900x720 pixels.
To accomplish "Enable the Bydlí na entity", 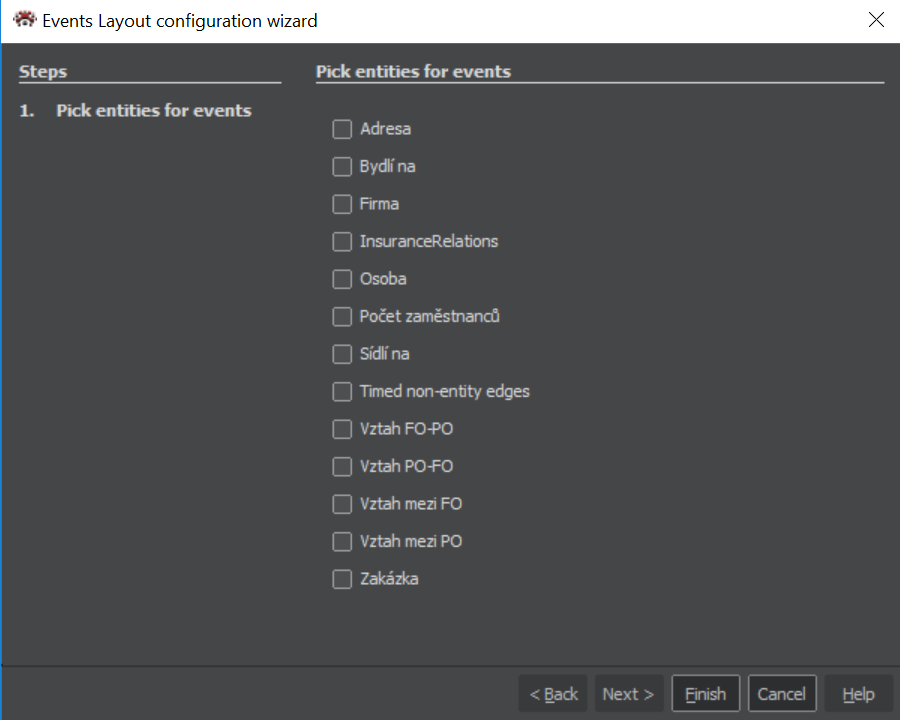I will [342, 166].
